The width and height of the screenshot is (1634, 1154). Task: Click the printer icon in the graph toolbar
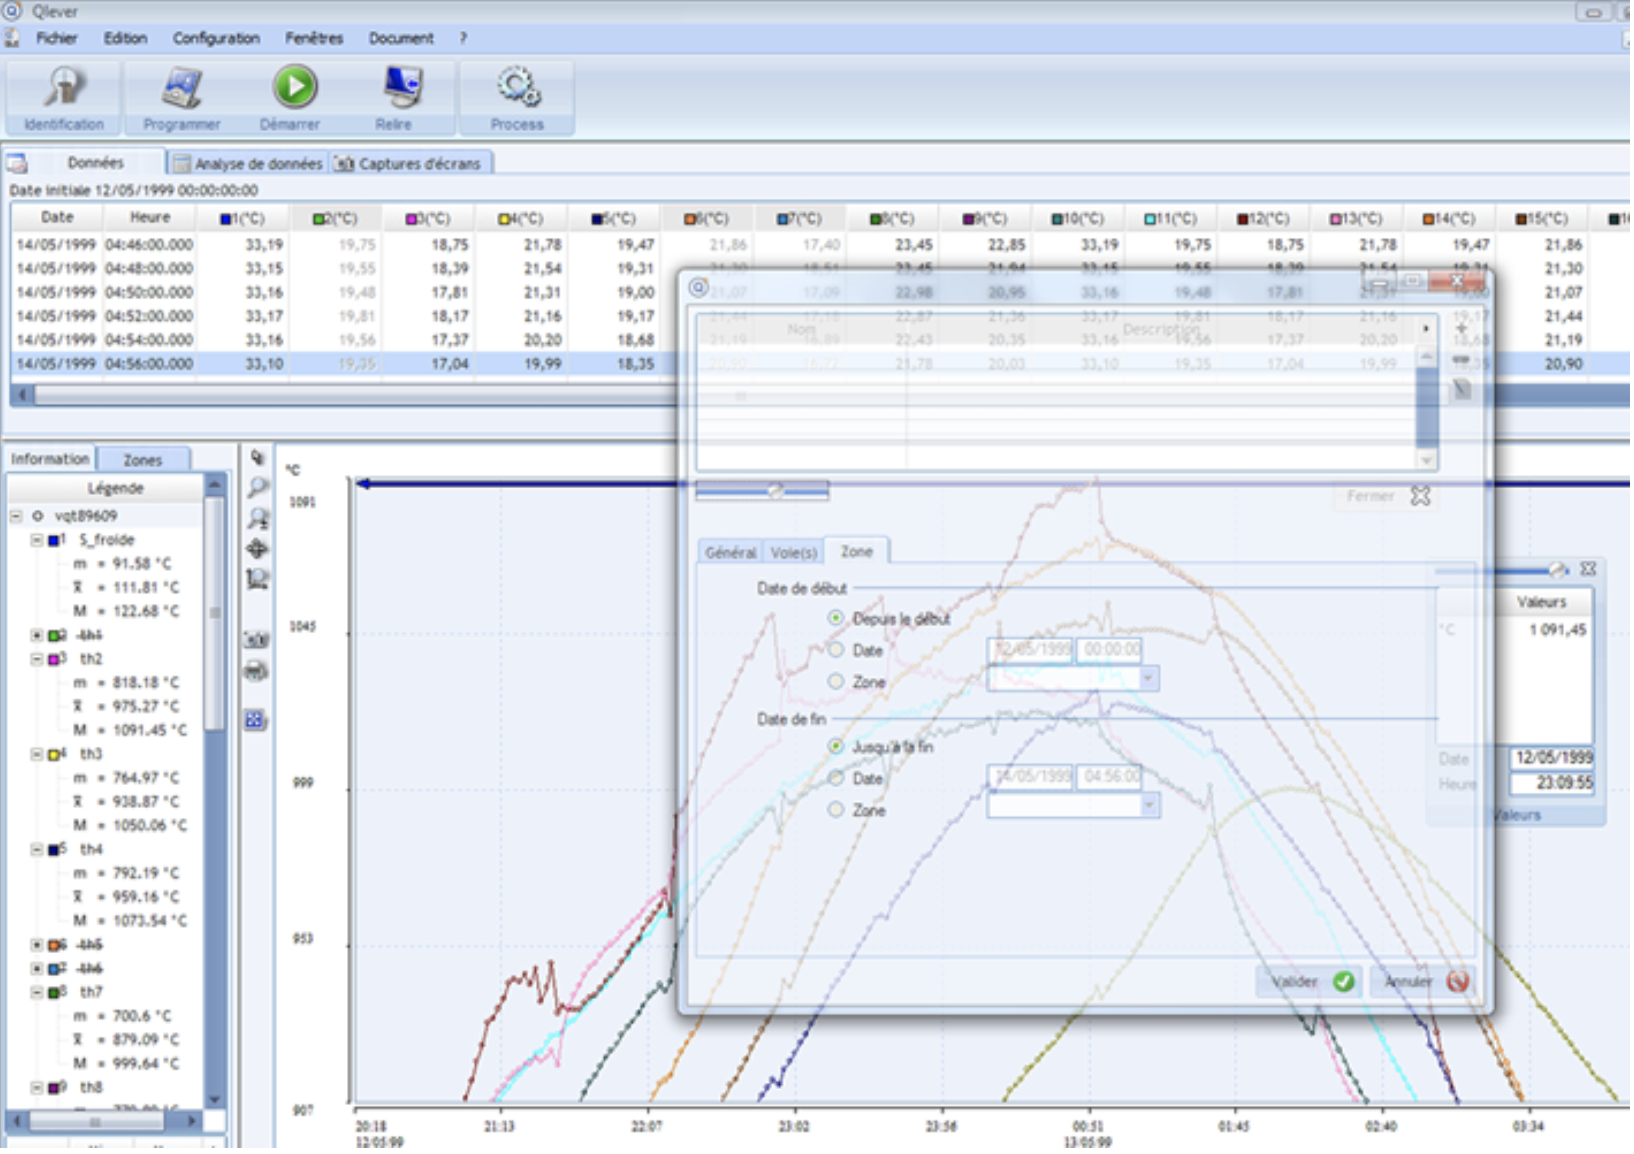pos(256,671)
